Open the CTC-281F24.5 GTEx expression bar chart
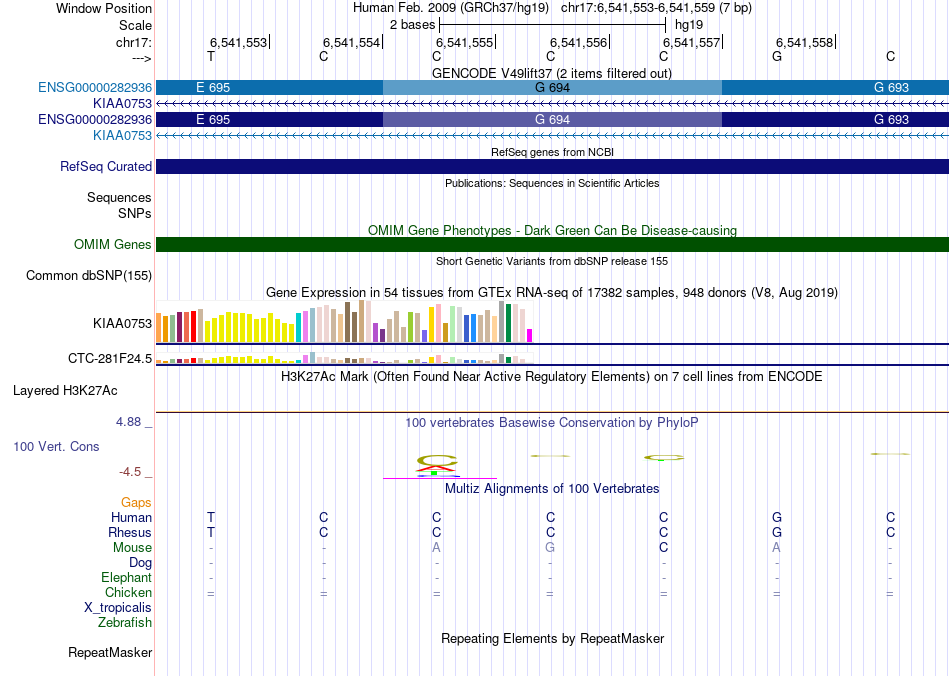Viewport: 950px width, 676px height. click(x=344, y=358)
